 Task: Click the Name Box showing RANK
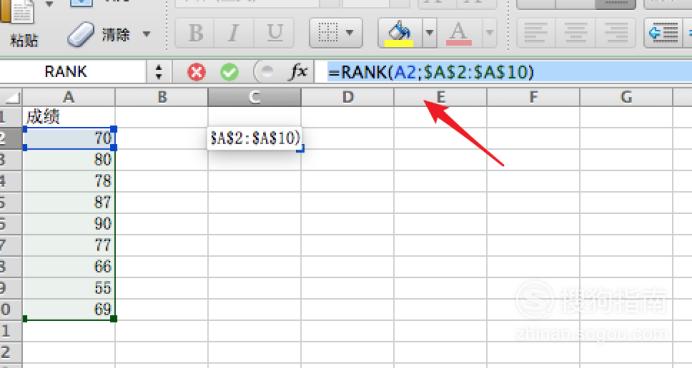[x=73, y=71]
